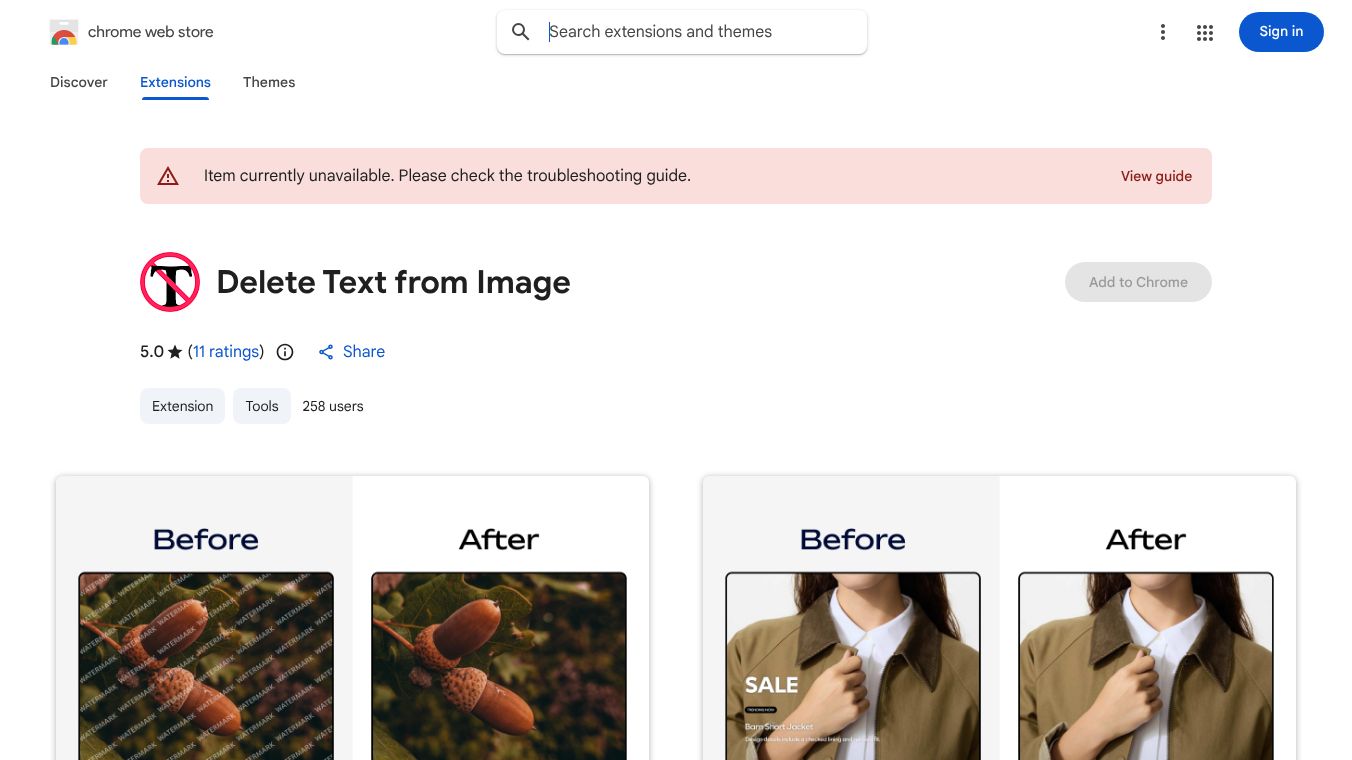This screenshot has height=760, width=1352.
Task: Open the Google apps grid
Action: tap(1205, 33)
